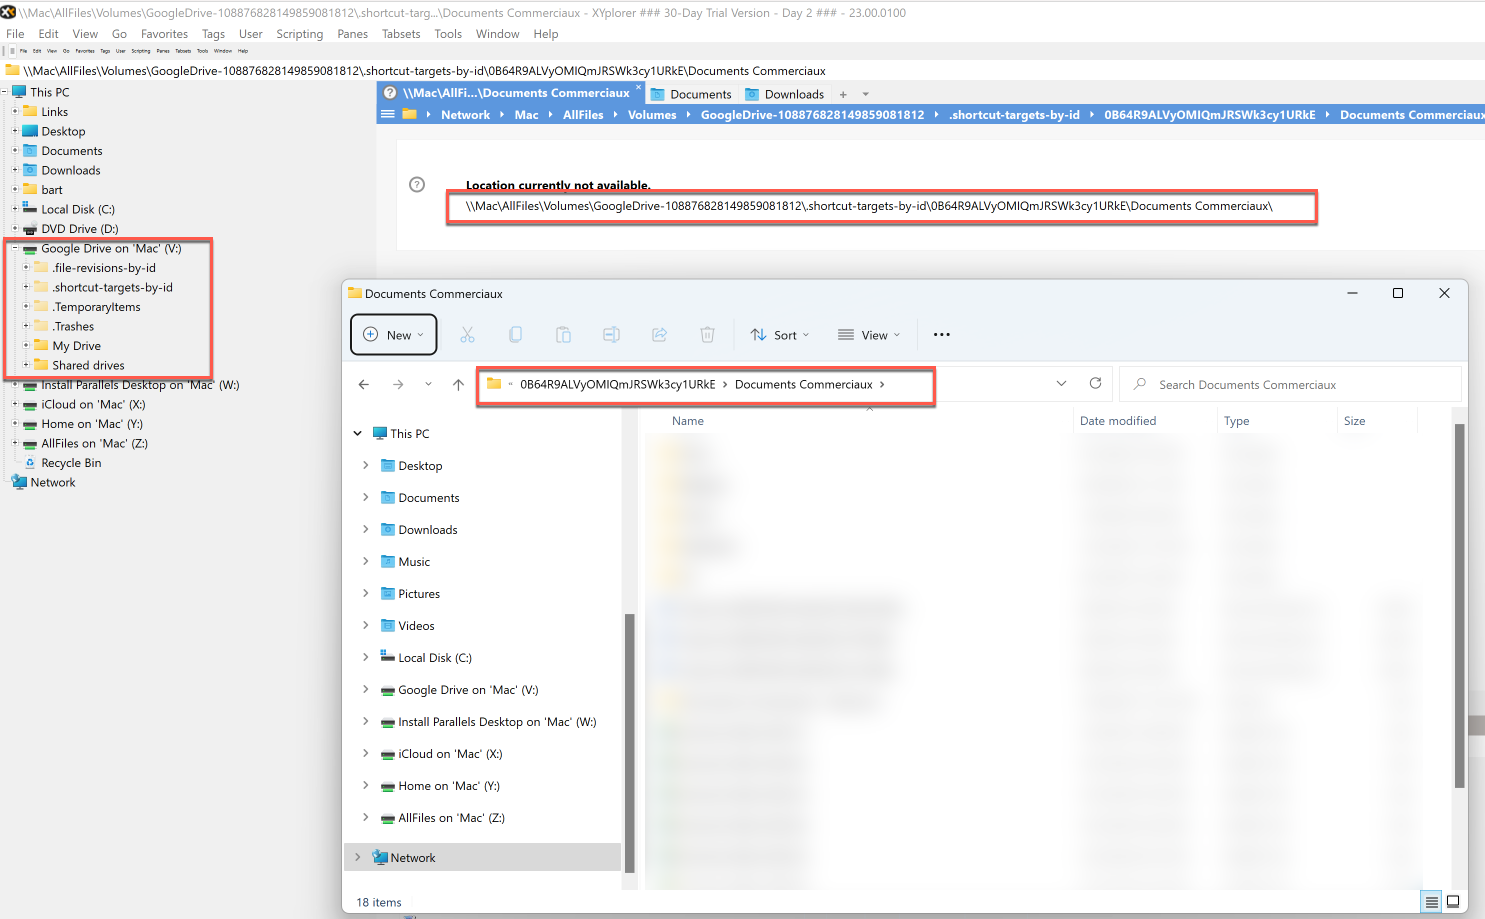Switch to the Downloads tab in XYplorer
1485x919 pixels.
point(793,94)
